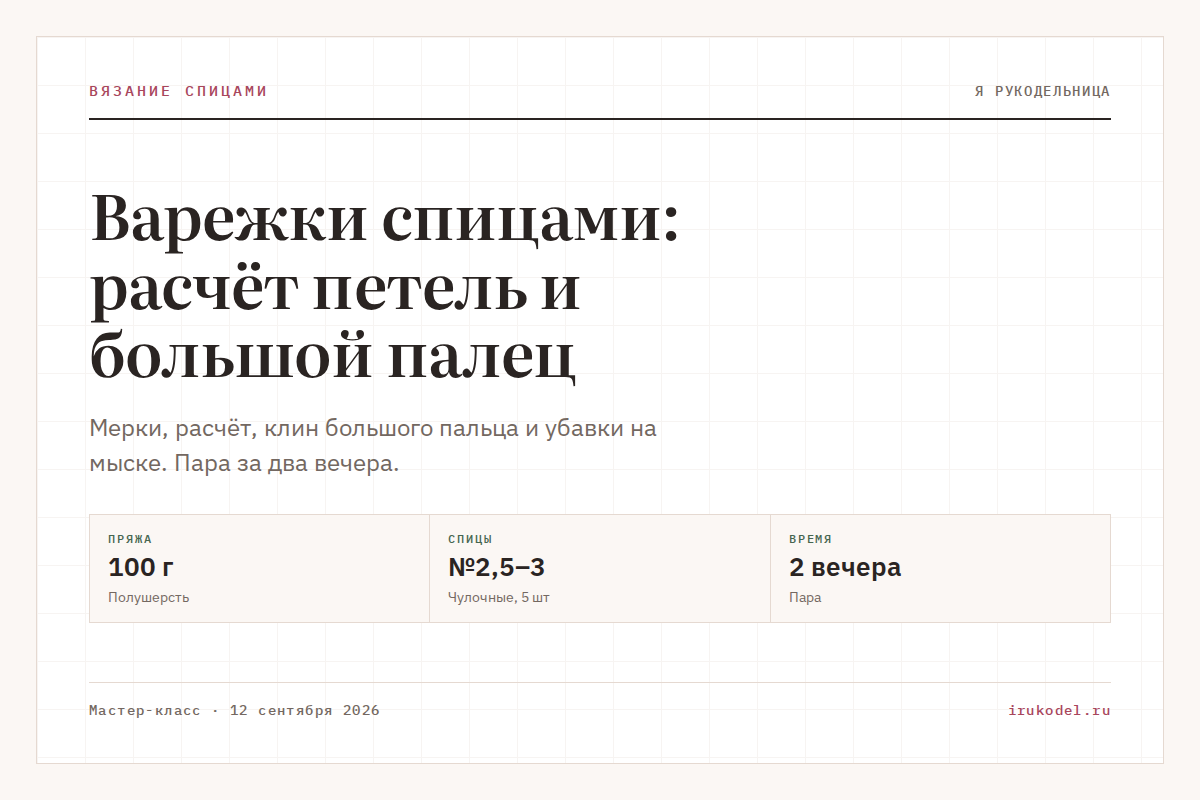The height and width of the screenshot is (800, 1200).
Task: Click the ВЯЗАНИЕ СПИЦАМИ category label
Action: 178,91
